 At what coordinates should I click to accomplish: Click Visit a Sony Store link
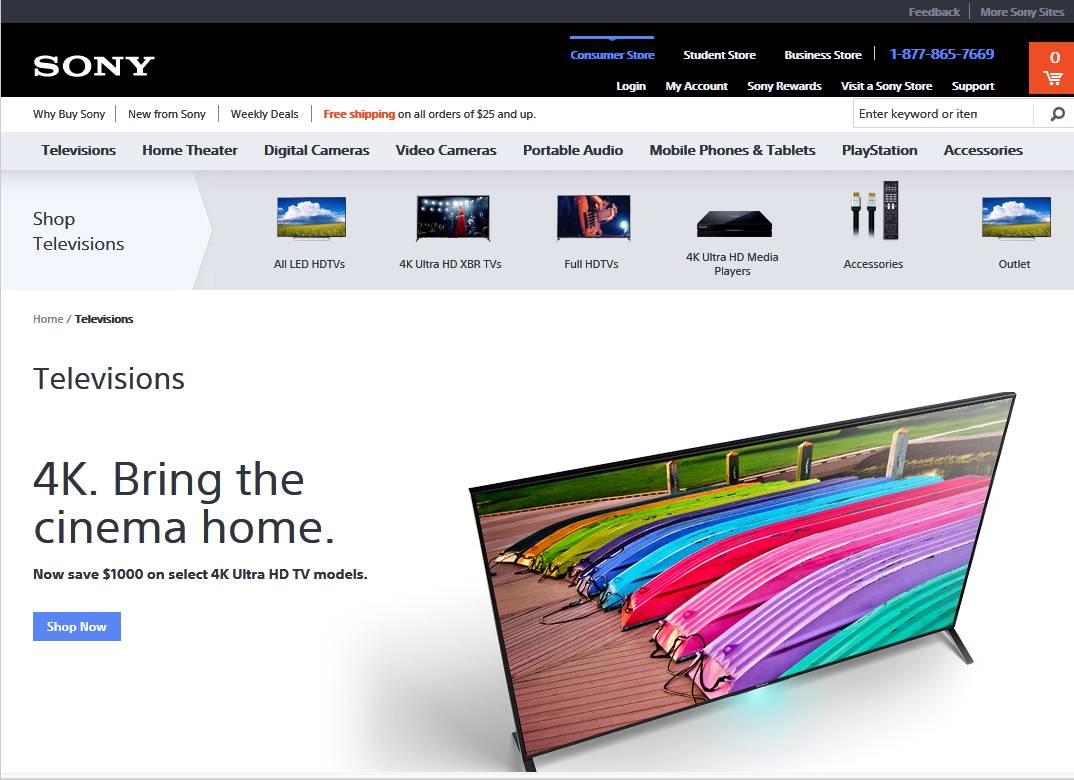point(886,86)
